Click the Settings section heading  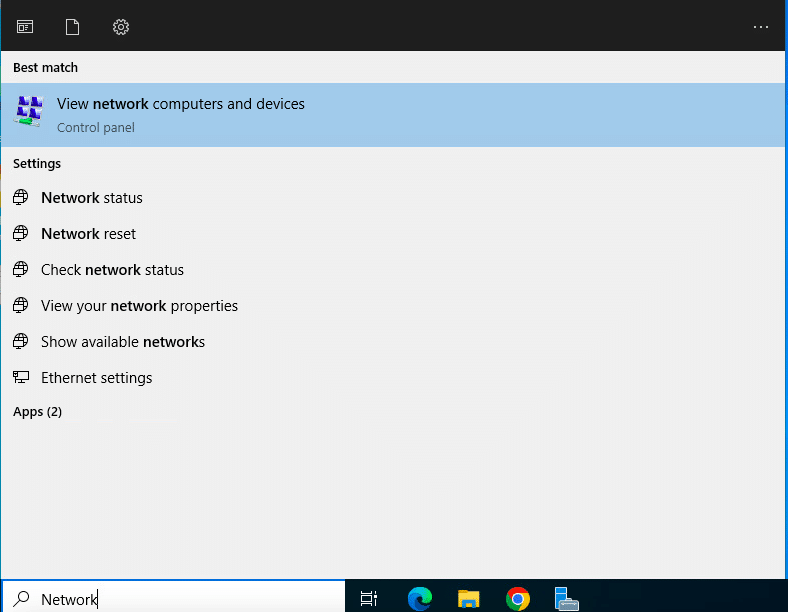point(37,164)
